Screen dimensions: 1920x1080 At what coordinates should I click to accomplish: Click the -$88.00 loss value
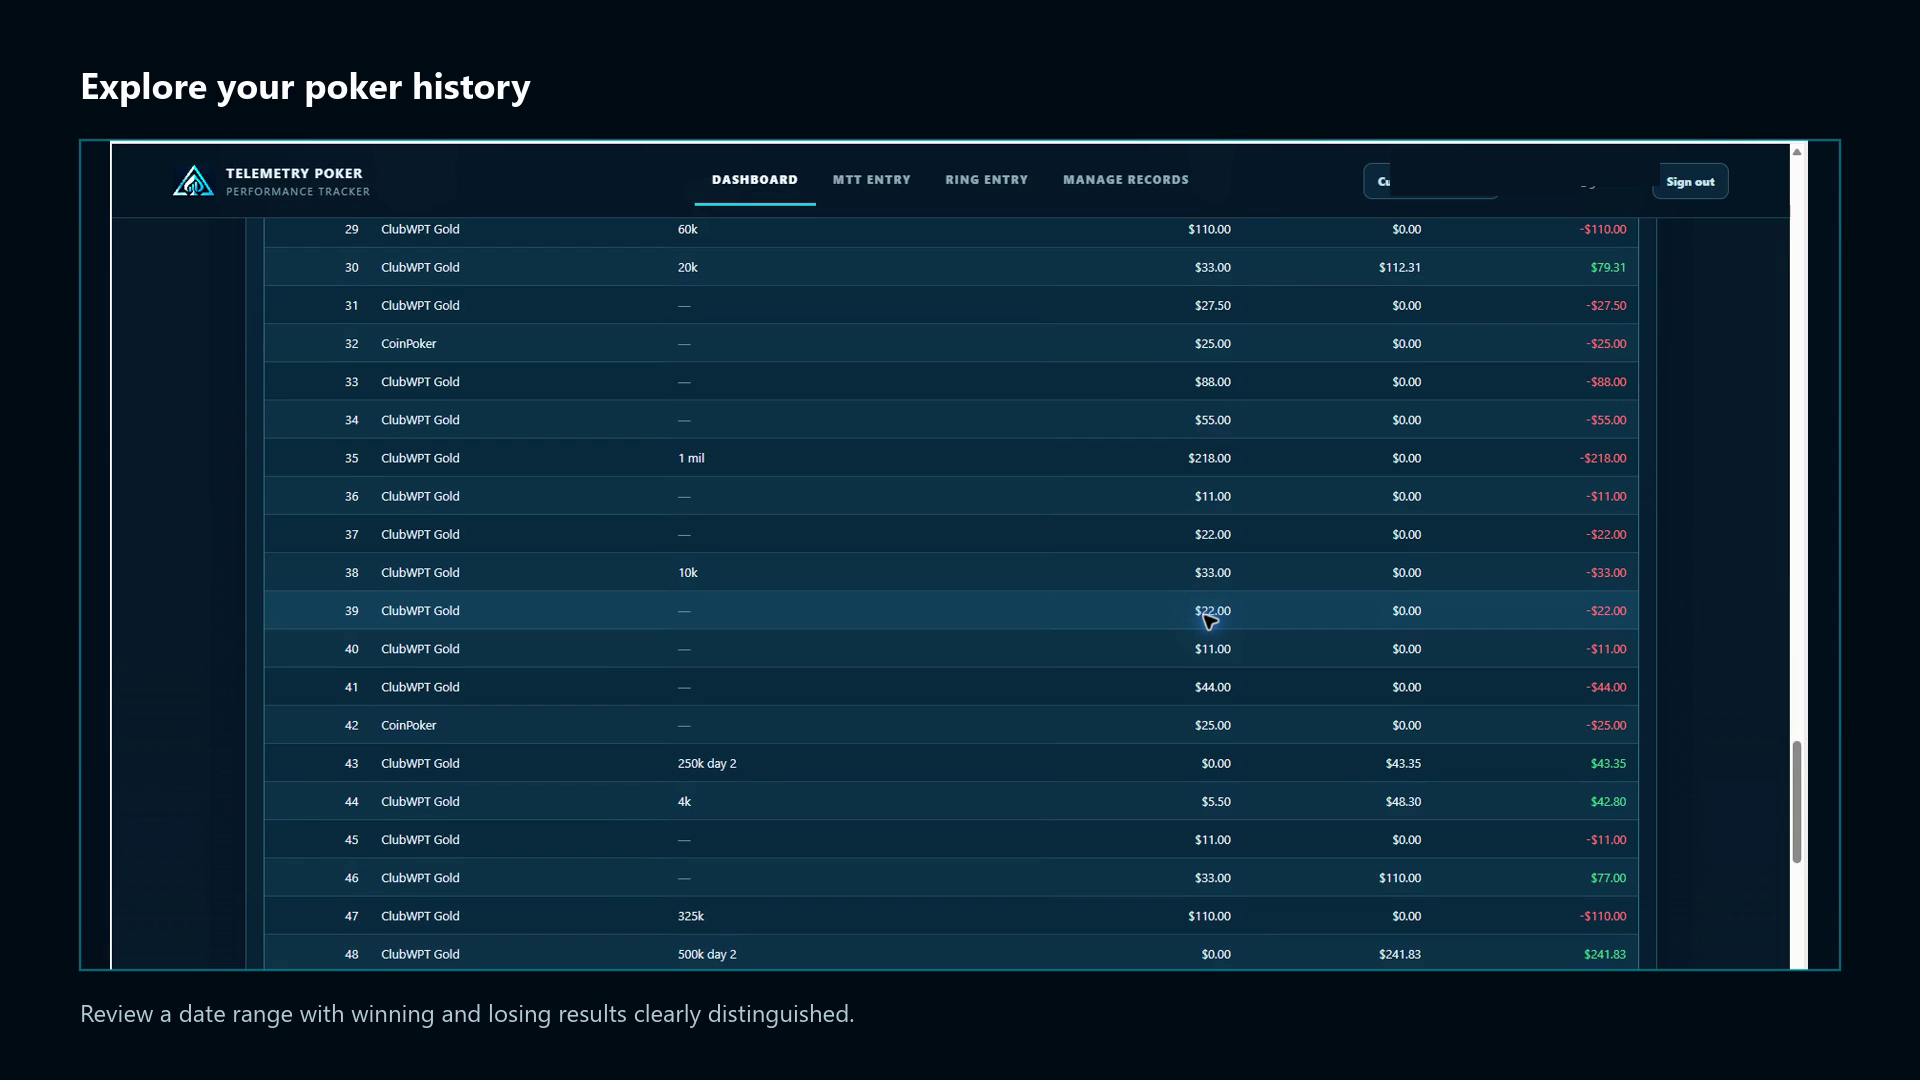(1606, 382)
